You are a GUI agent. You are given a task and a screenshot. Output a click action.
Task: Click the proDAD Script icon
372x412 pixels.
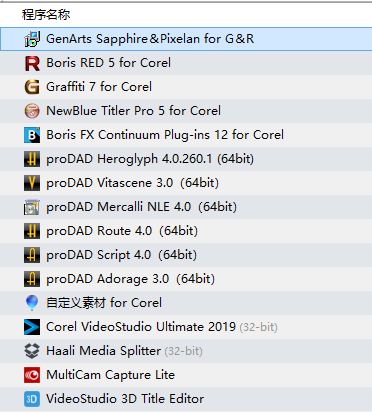point(32,255)
